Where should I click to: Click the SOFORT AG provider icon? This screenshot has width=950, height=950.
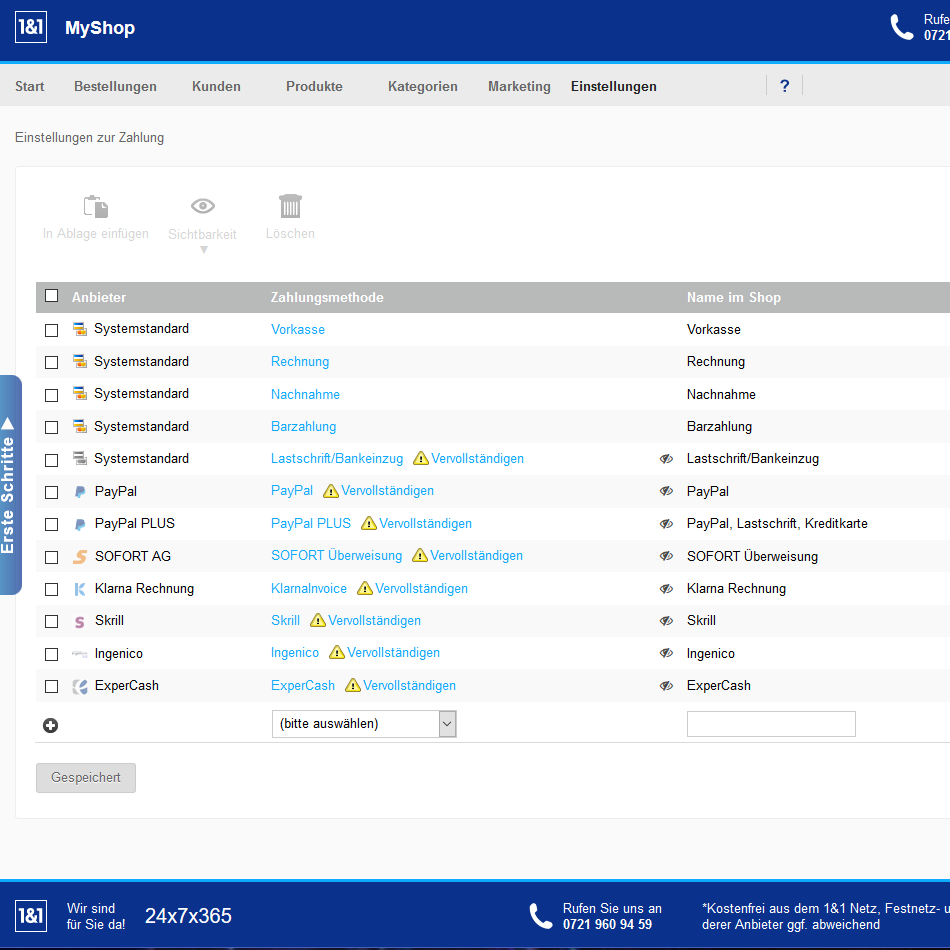point(80,556)
